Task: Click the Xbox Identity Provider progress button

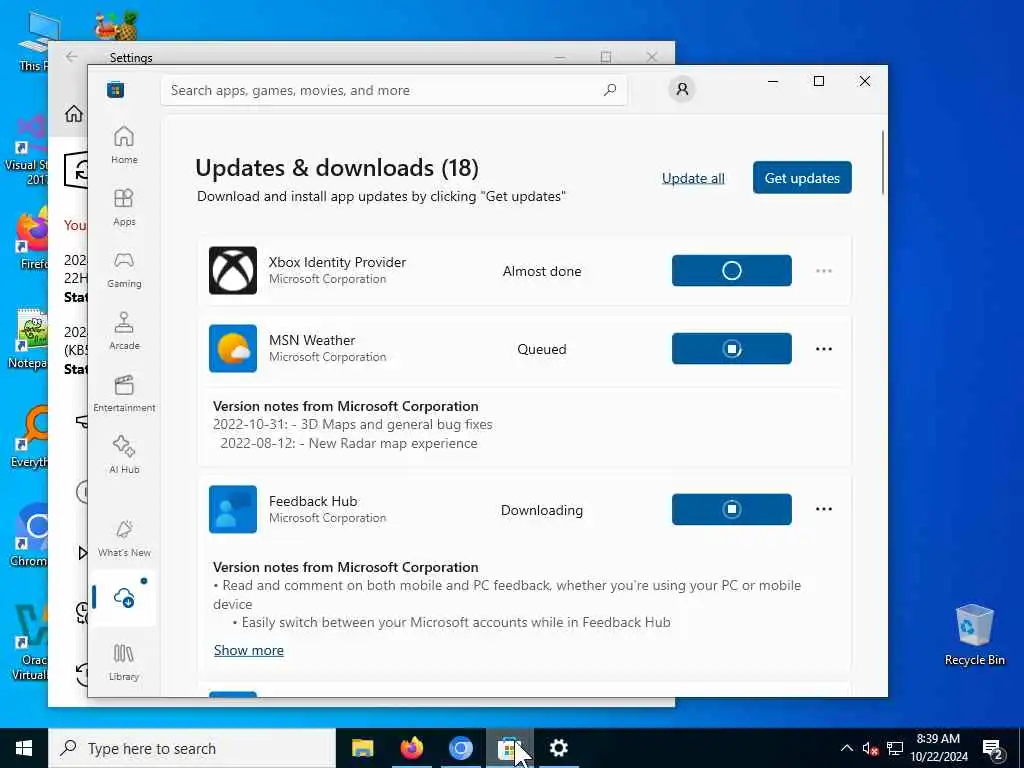Action: 731,270
